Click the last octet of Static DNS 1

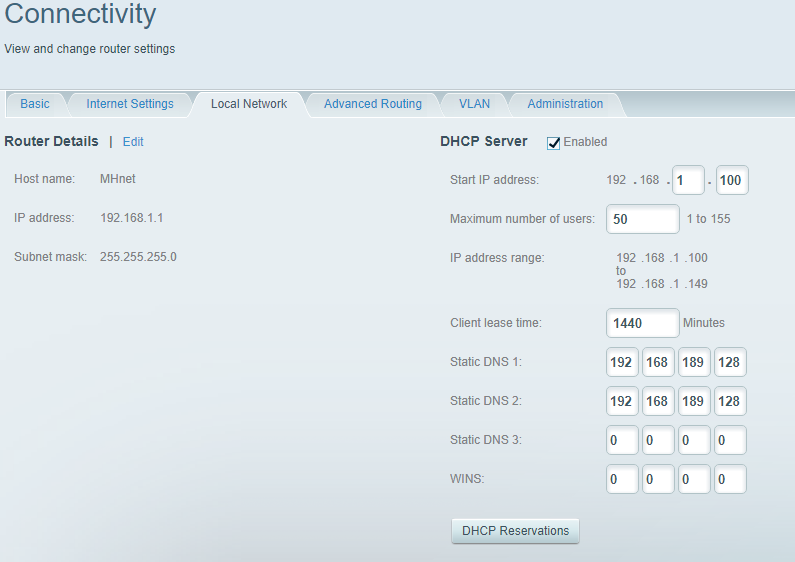[730, 362]
